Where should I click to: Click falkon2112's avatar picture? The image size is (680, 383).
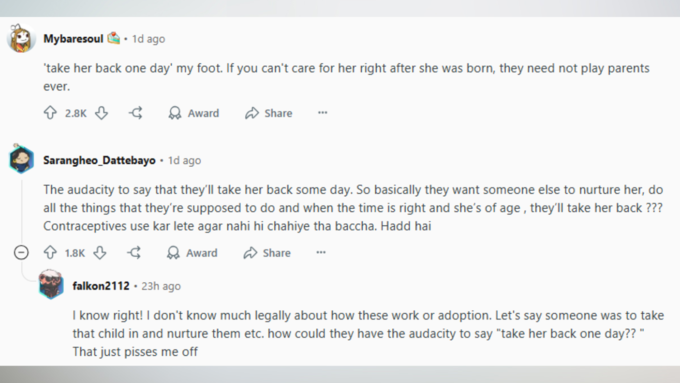tap(51, 285)
